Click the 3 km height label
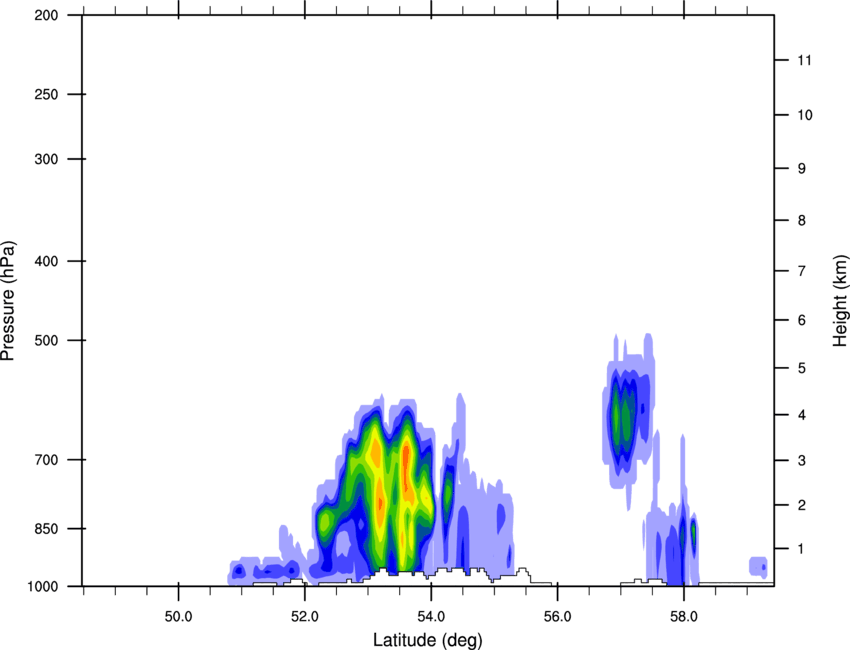Image resolution: width=850 pixels, height=650 pixels. tap(802, 460)
